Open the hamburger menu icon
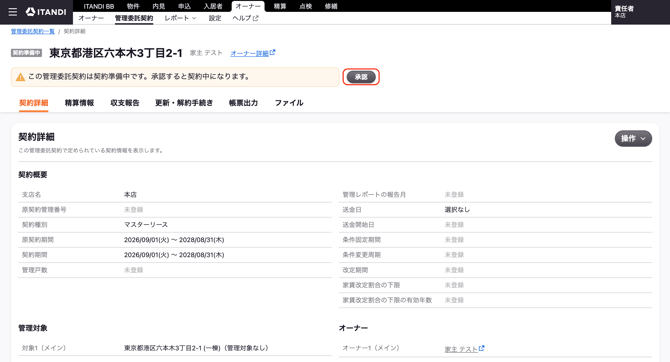 click(13, 12)
